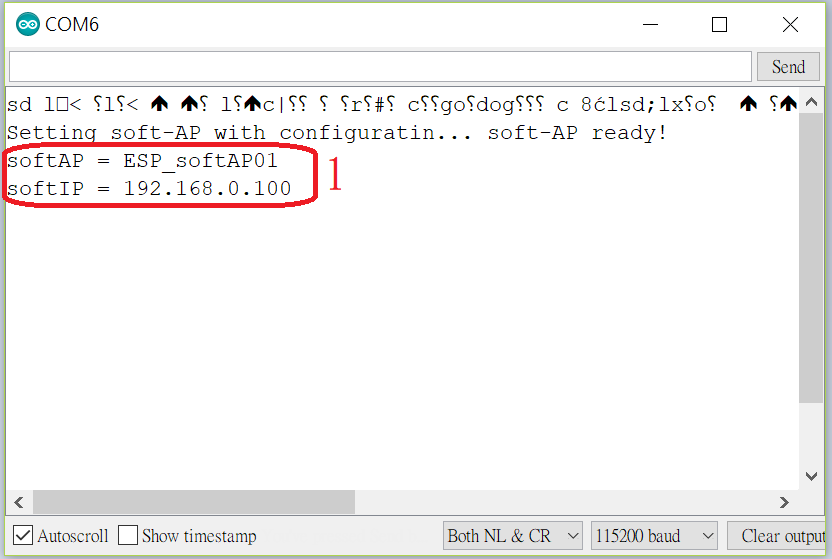Viewport: 832px width, 559px height.
Task: Click the Autoscroll label text
Action: [x=73, y=536]
